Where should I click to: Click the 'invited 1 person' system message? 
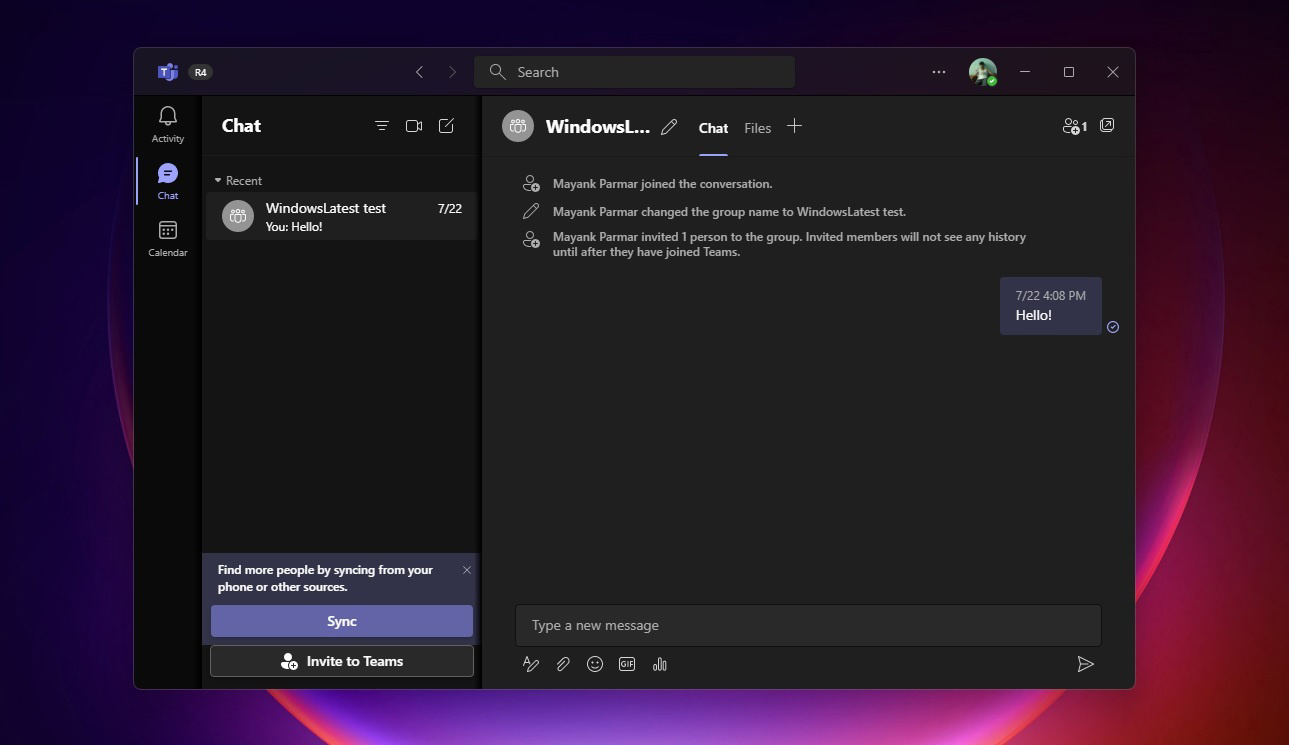789,244
